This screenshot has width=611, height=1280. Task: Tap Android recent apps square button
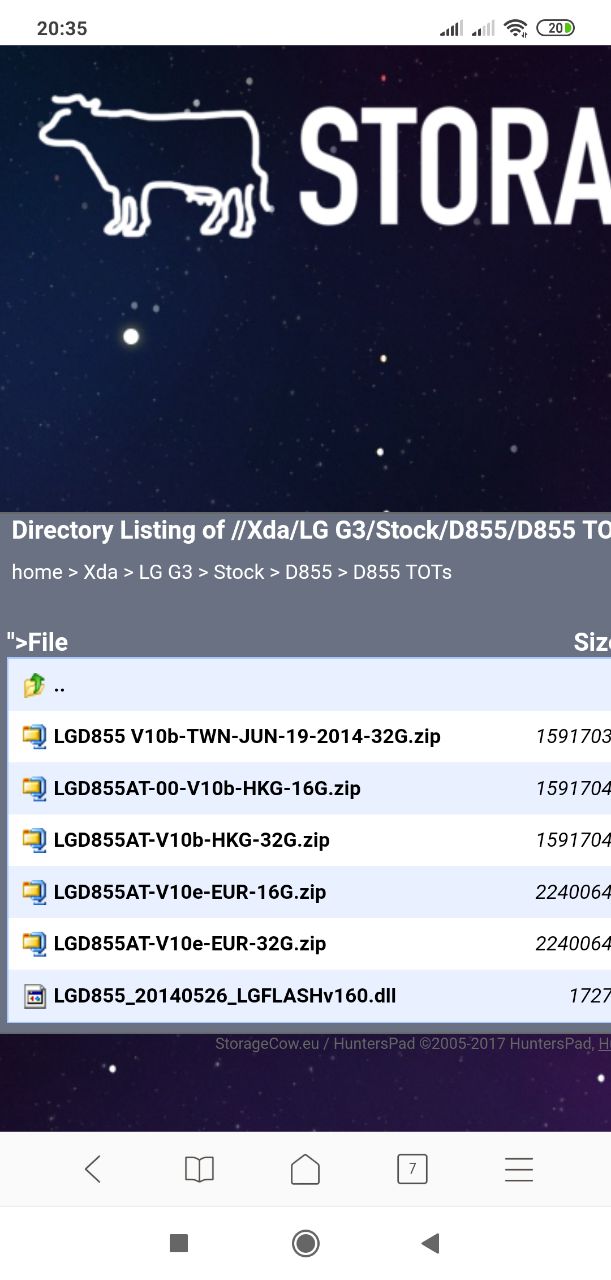(x=179, y=1243)
